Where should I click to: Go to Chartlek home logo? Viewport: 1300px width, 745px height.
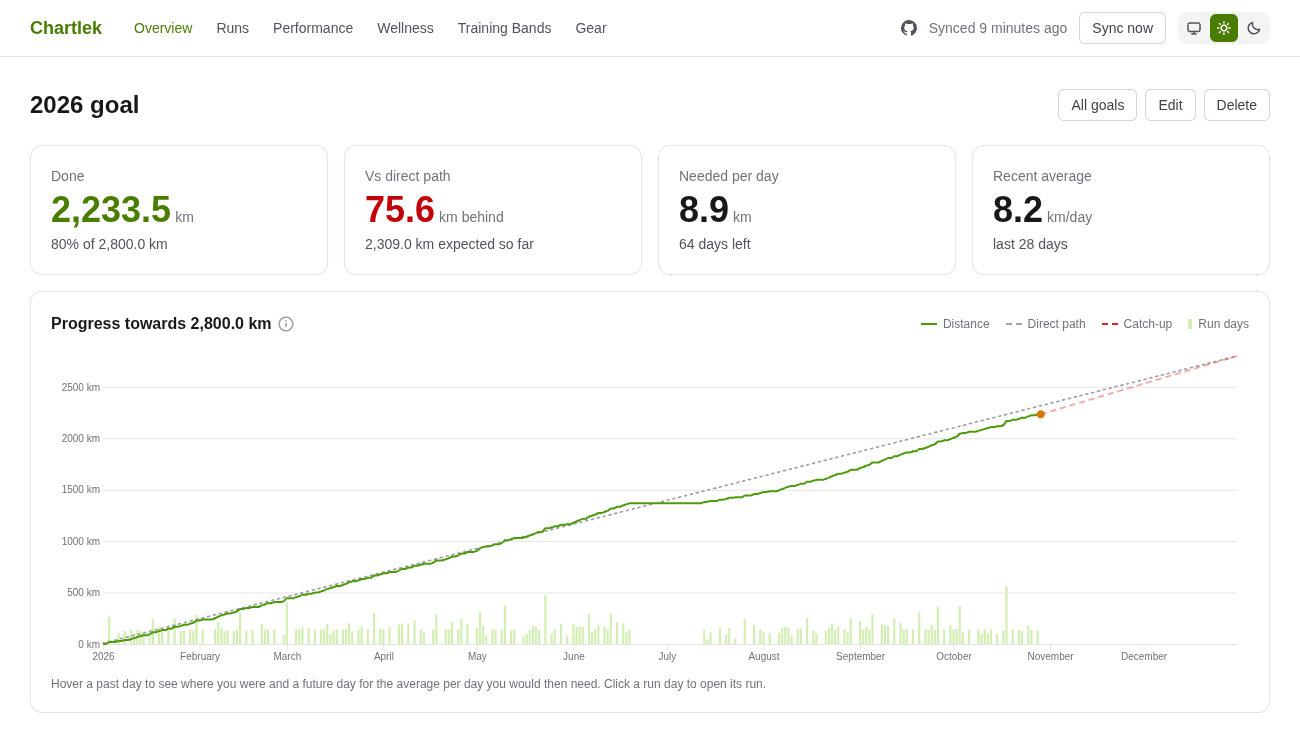tap(66, 28)
